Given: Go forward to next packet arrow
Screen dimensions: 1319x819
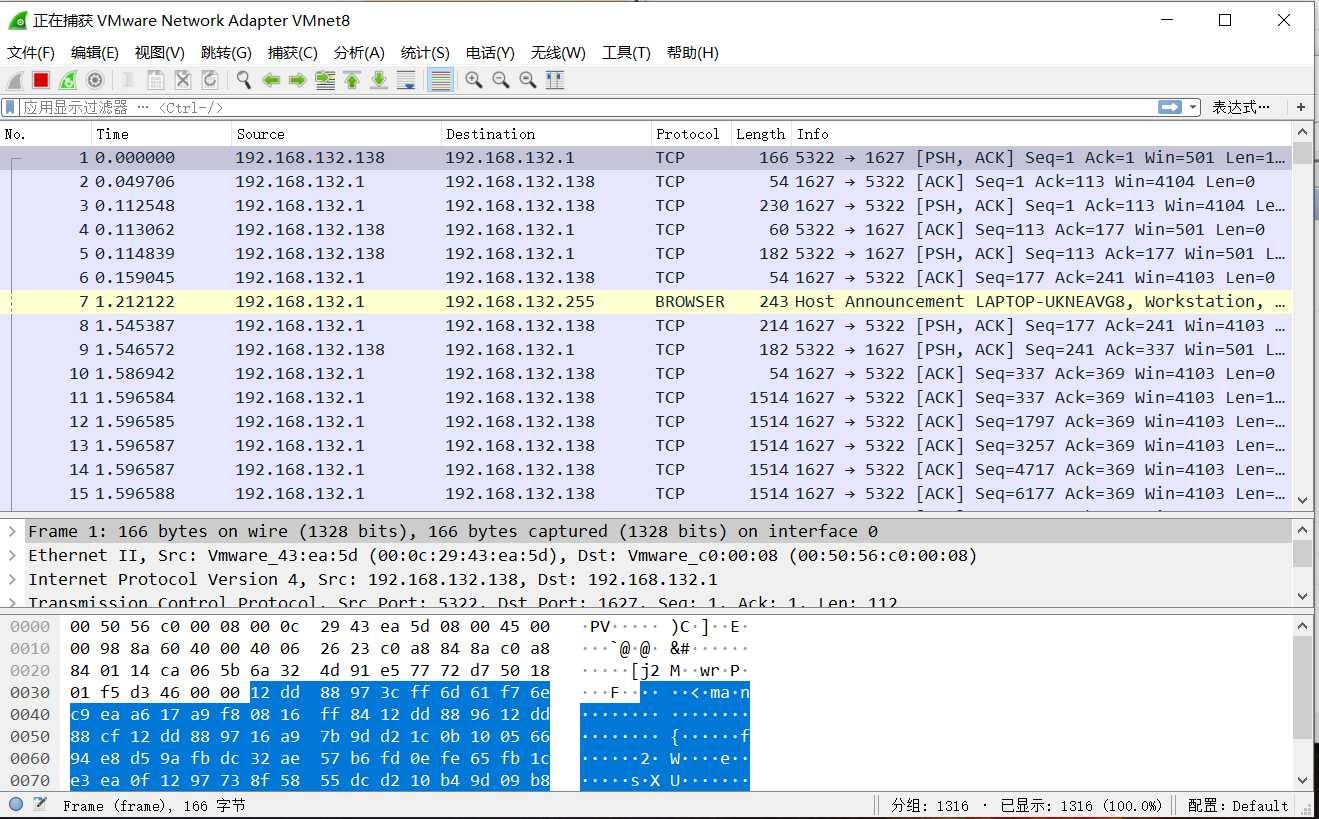Looking at the screenshot, I should click(x=297, y=81).
